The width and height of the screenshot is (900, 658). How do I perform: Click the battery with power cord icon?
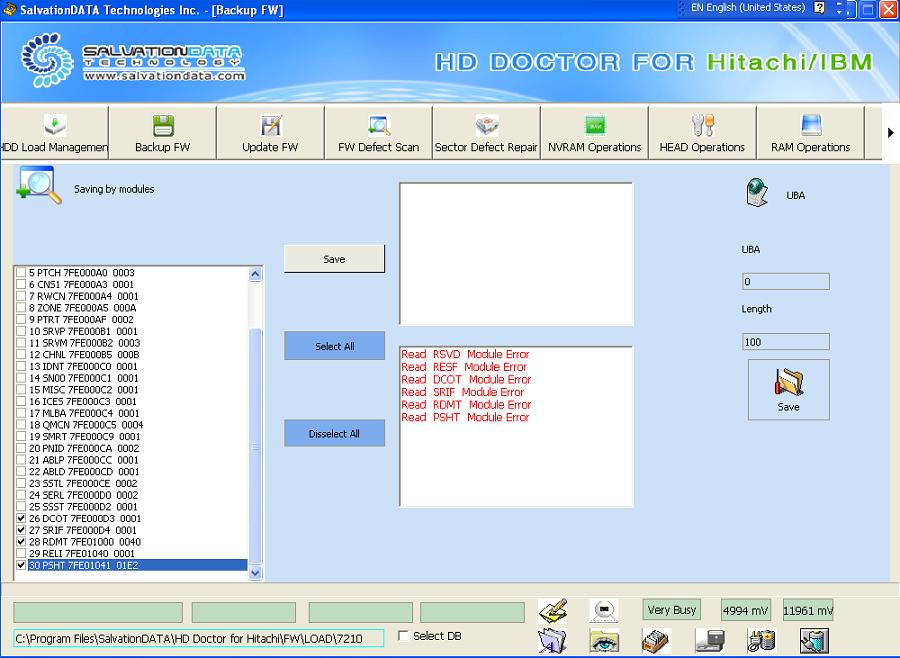coord(762,641)
